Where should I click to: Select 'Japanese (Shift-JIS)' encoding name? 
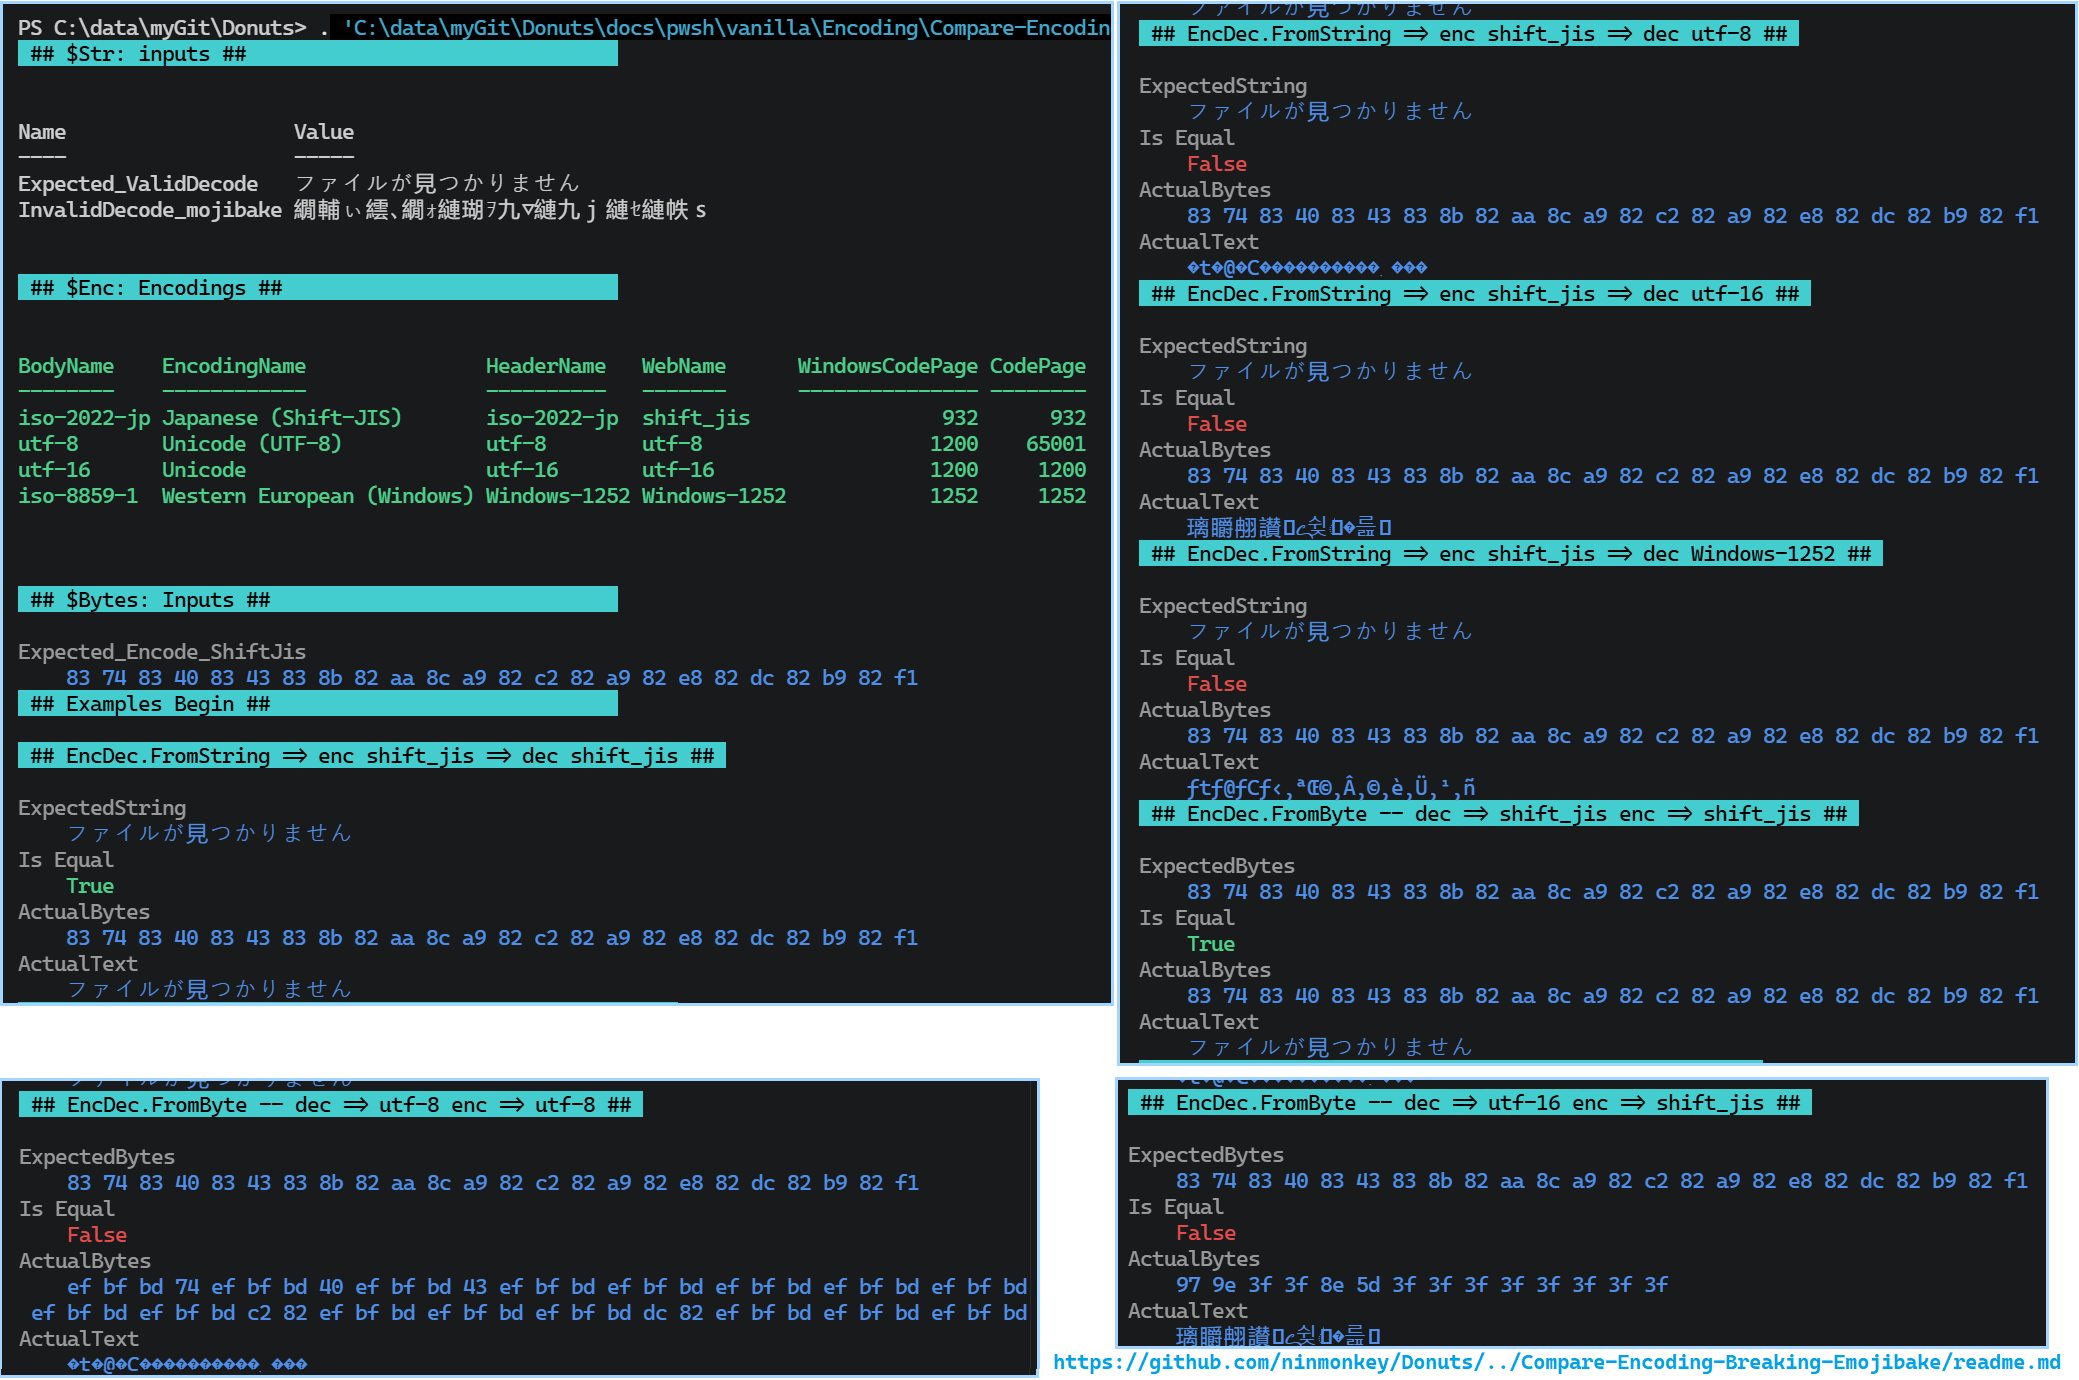(x=282, y=418)
